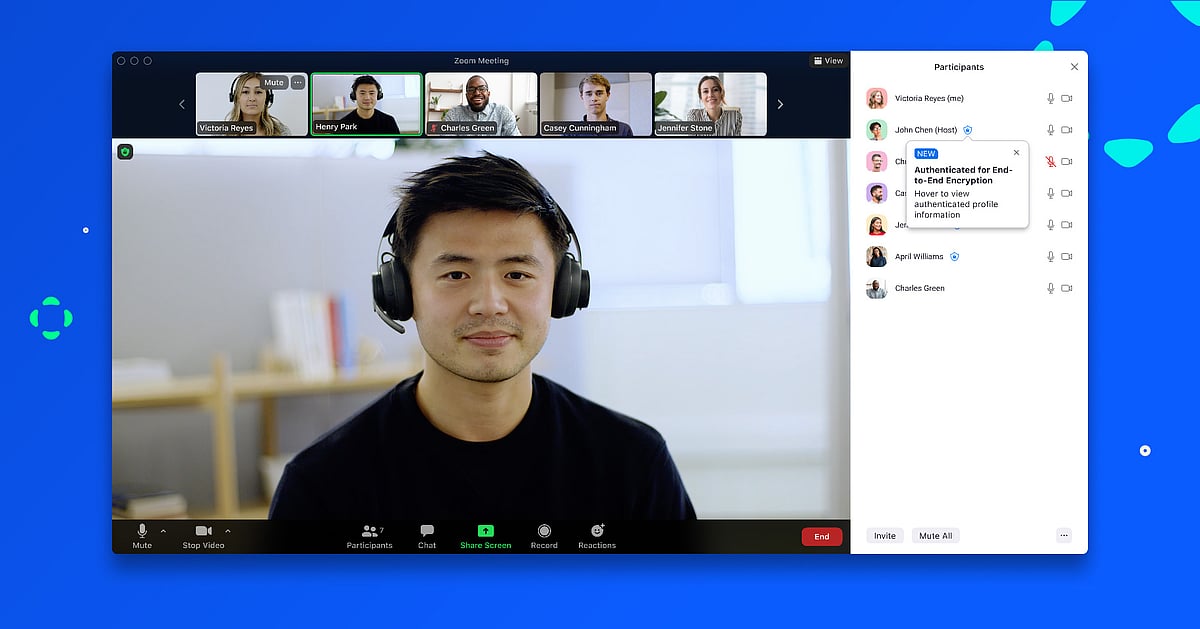
Task: Unmute the participant with the red microphone
Action: pyautogui.click(x=1049, y=162)
